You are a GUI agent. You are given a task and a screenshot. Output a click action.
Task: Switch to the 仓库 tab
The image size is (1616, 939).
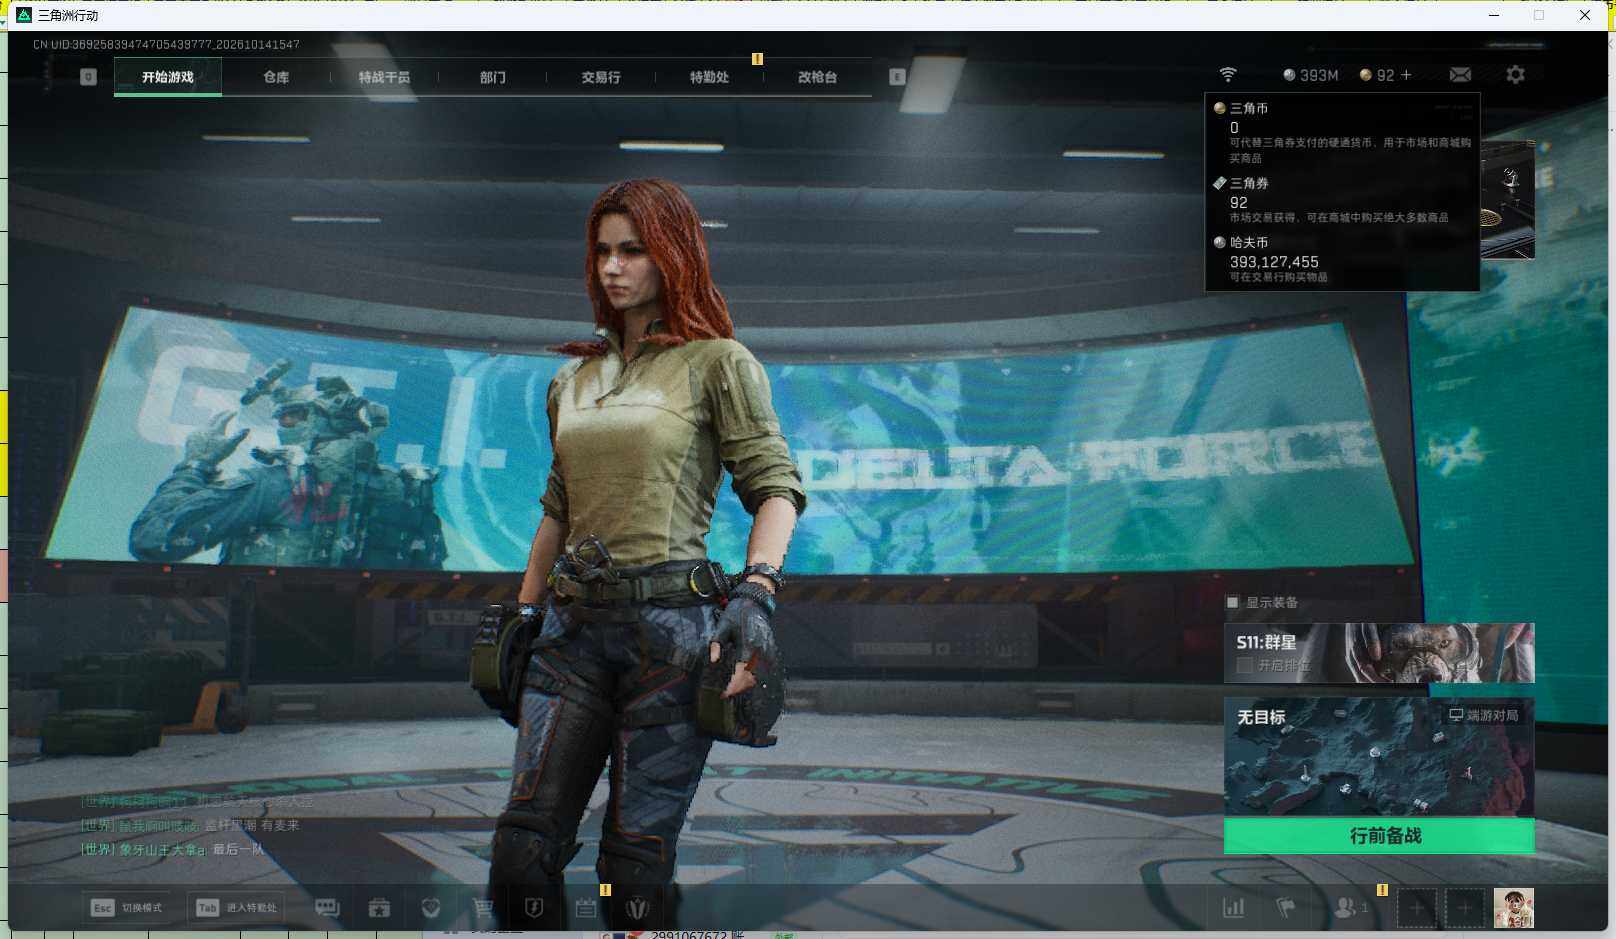pyautogui.click(x=276, y=77)
